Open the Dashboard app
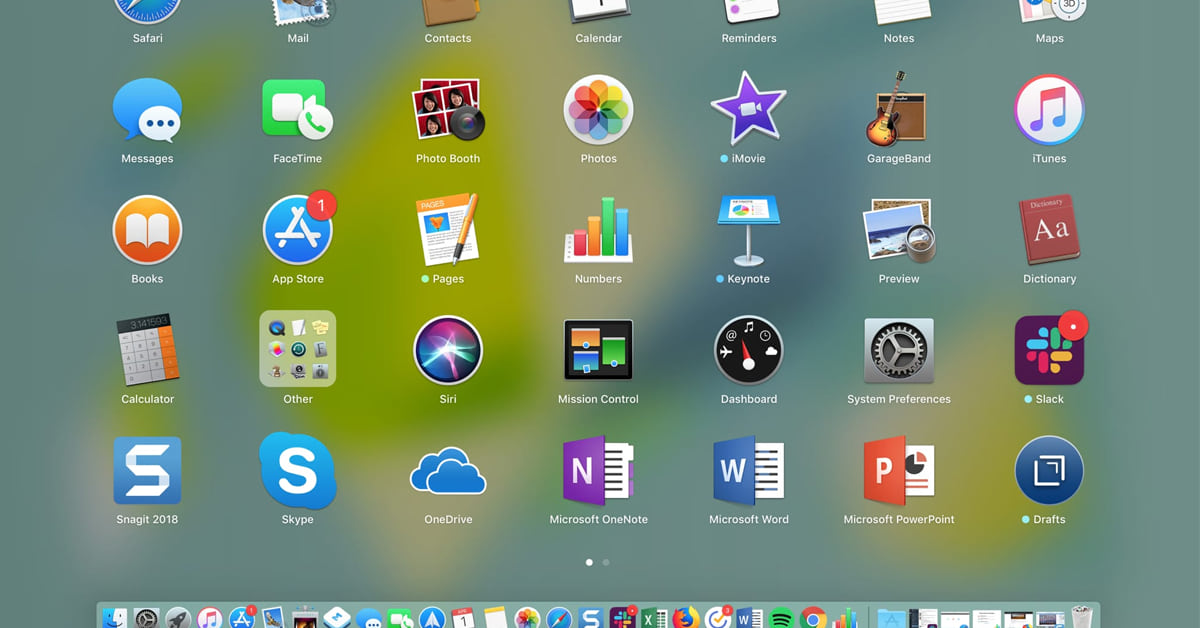Image resolution: width=1200 pixels, height=628 pixels. pyautogui.click(x=748, y=350)
